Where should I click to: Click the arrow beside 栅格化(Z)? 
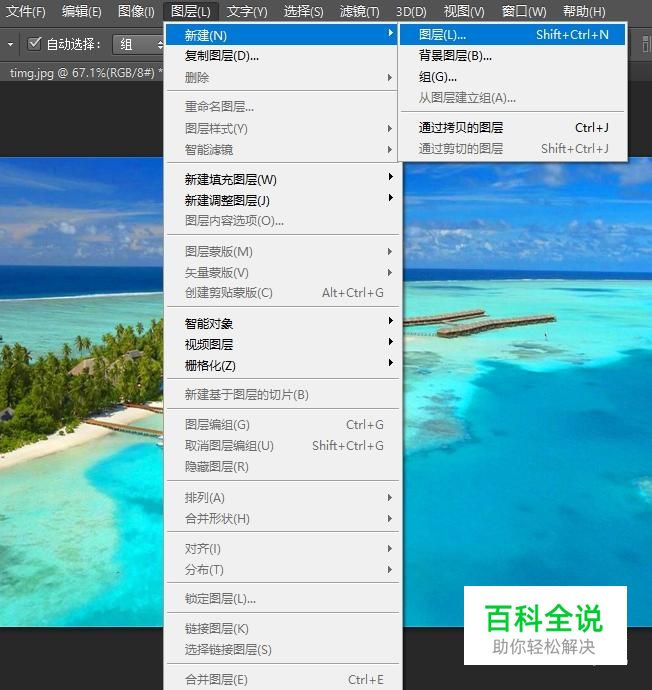pyautogui.click(x=390, y=363)
